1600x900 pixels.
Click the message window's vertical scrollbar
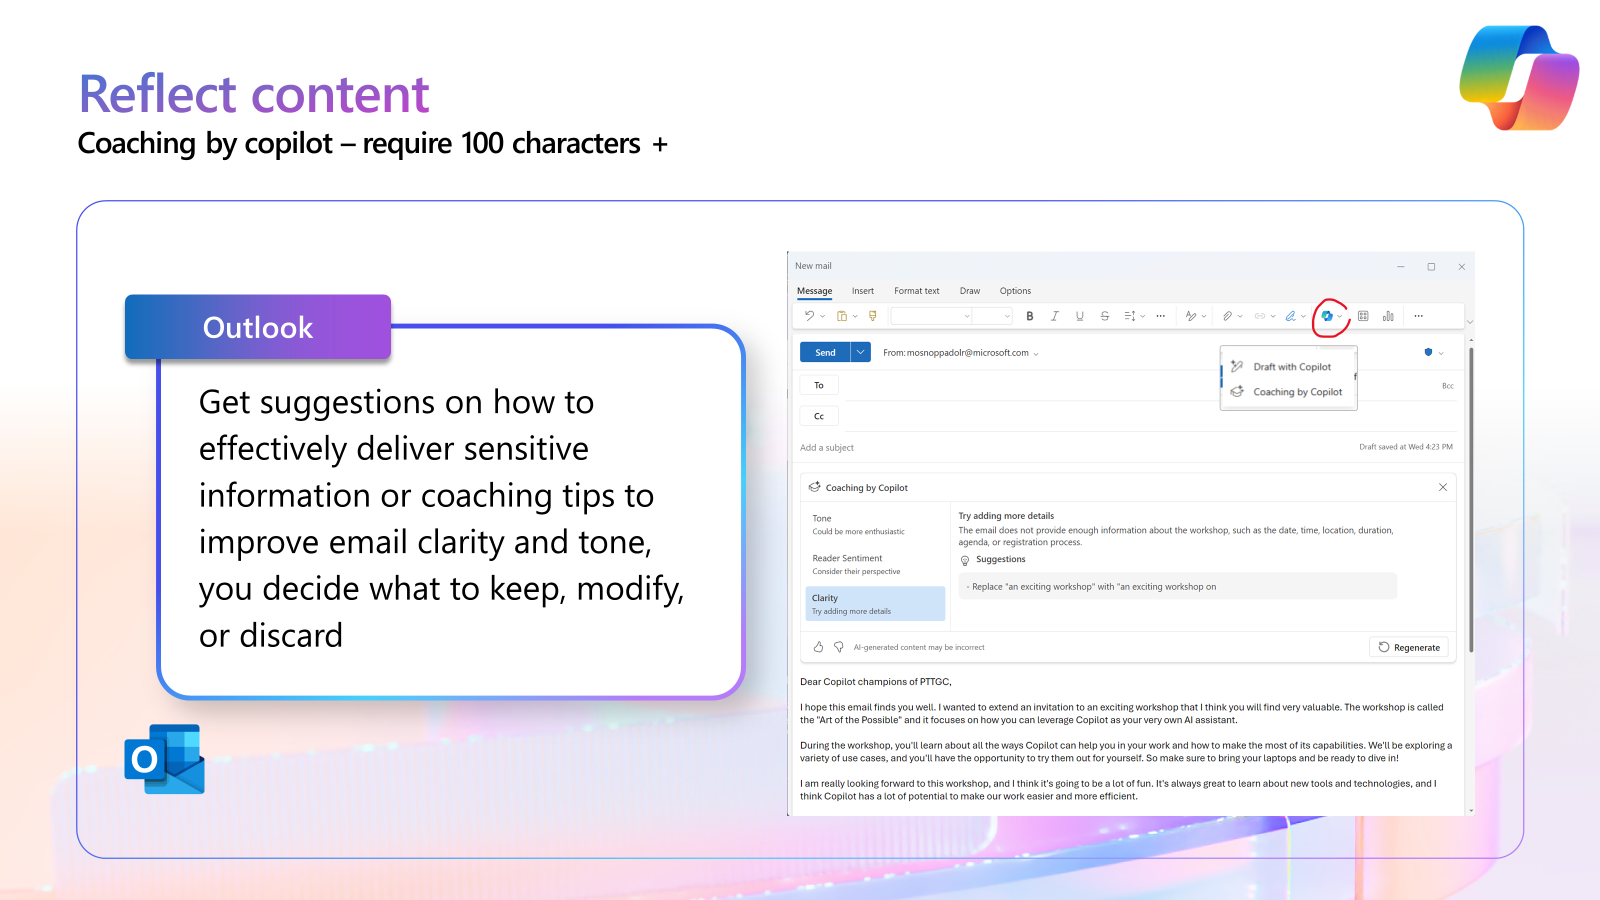[x=1471, y=500]
